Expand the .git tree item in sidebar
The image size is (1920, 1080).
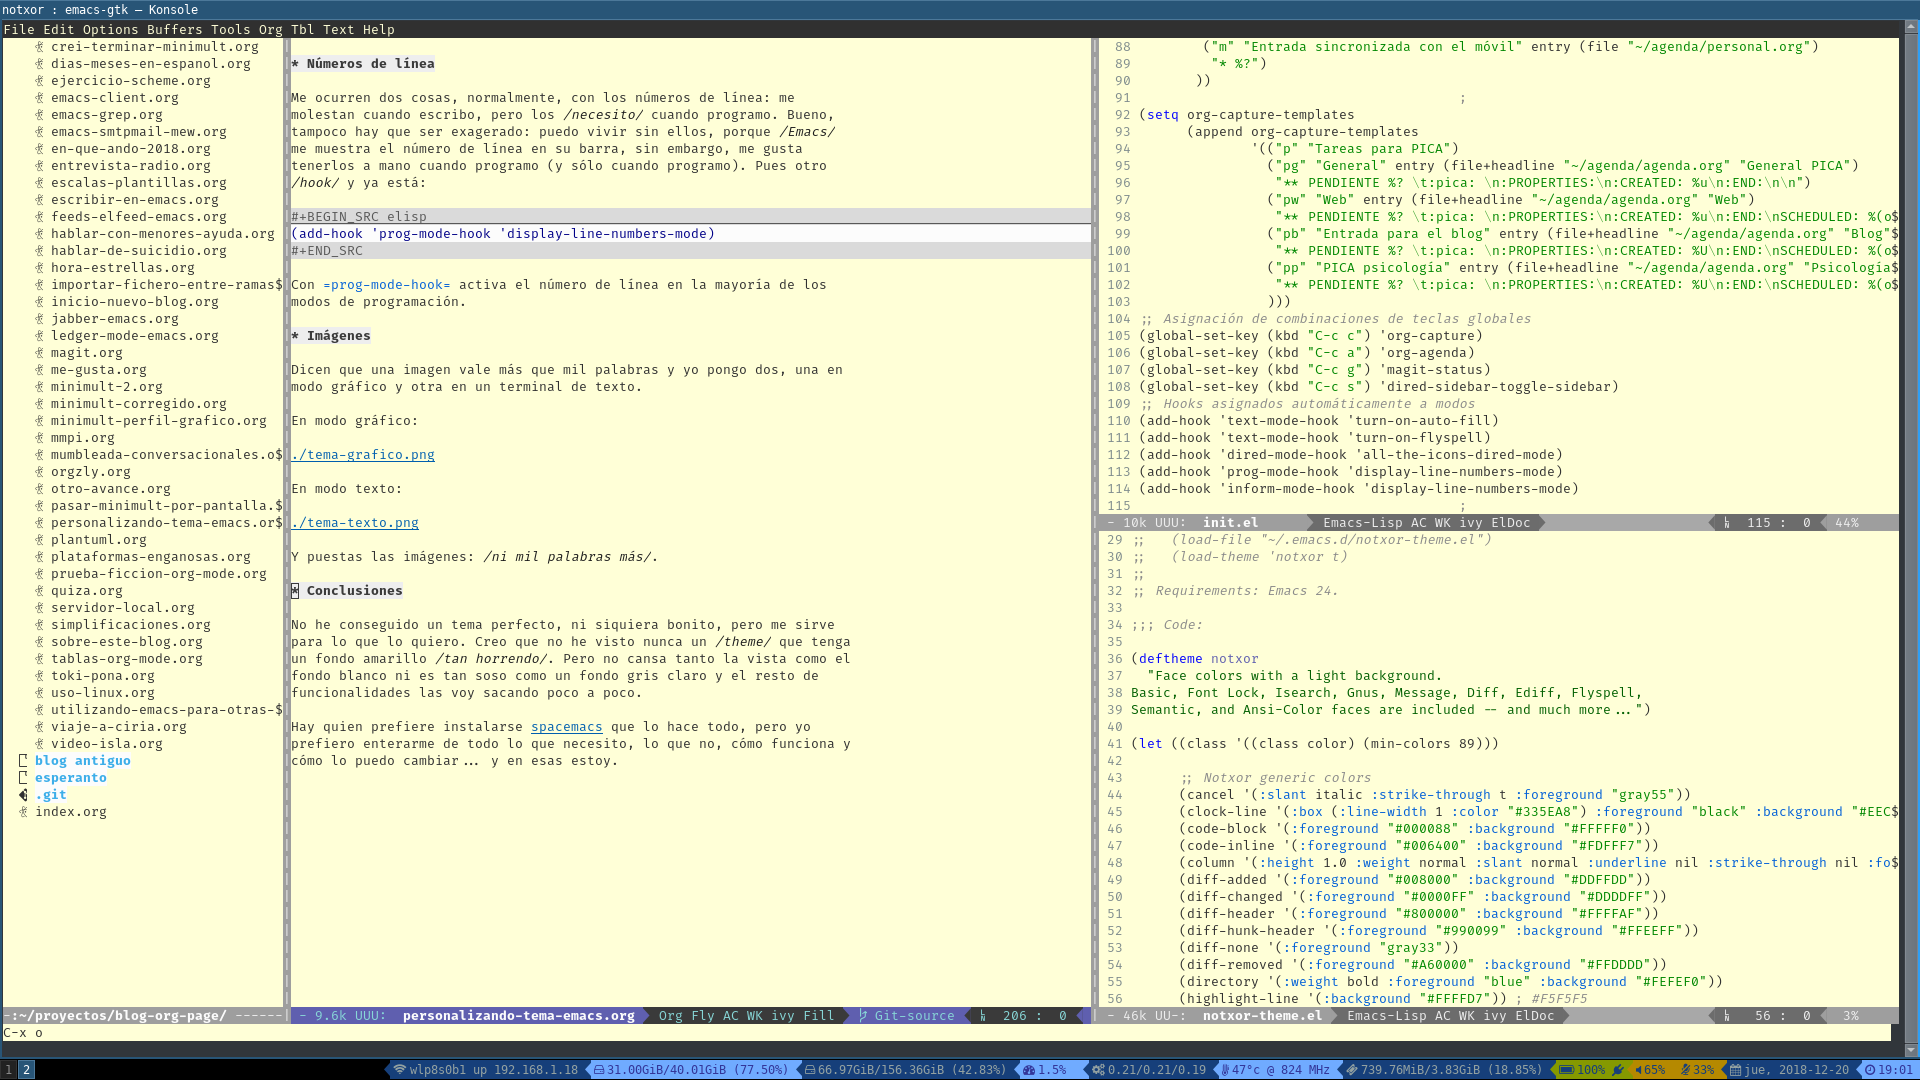pyautogui.click(x=24, y=794)
